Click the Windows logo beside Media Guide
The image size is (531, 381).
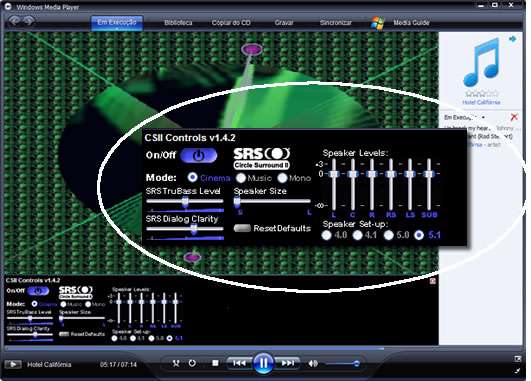coord(377,23)
